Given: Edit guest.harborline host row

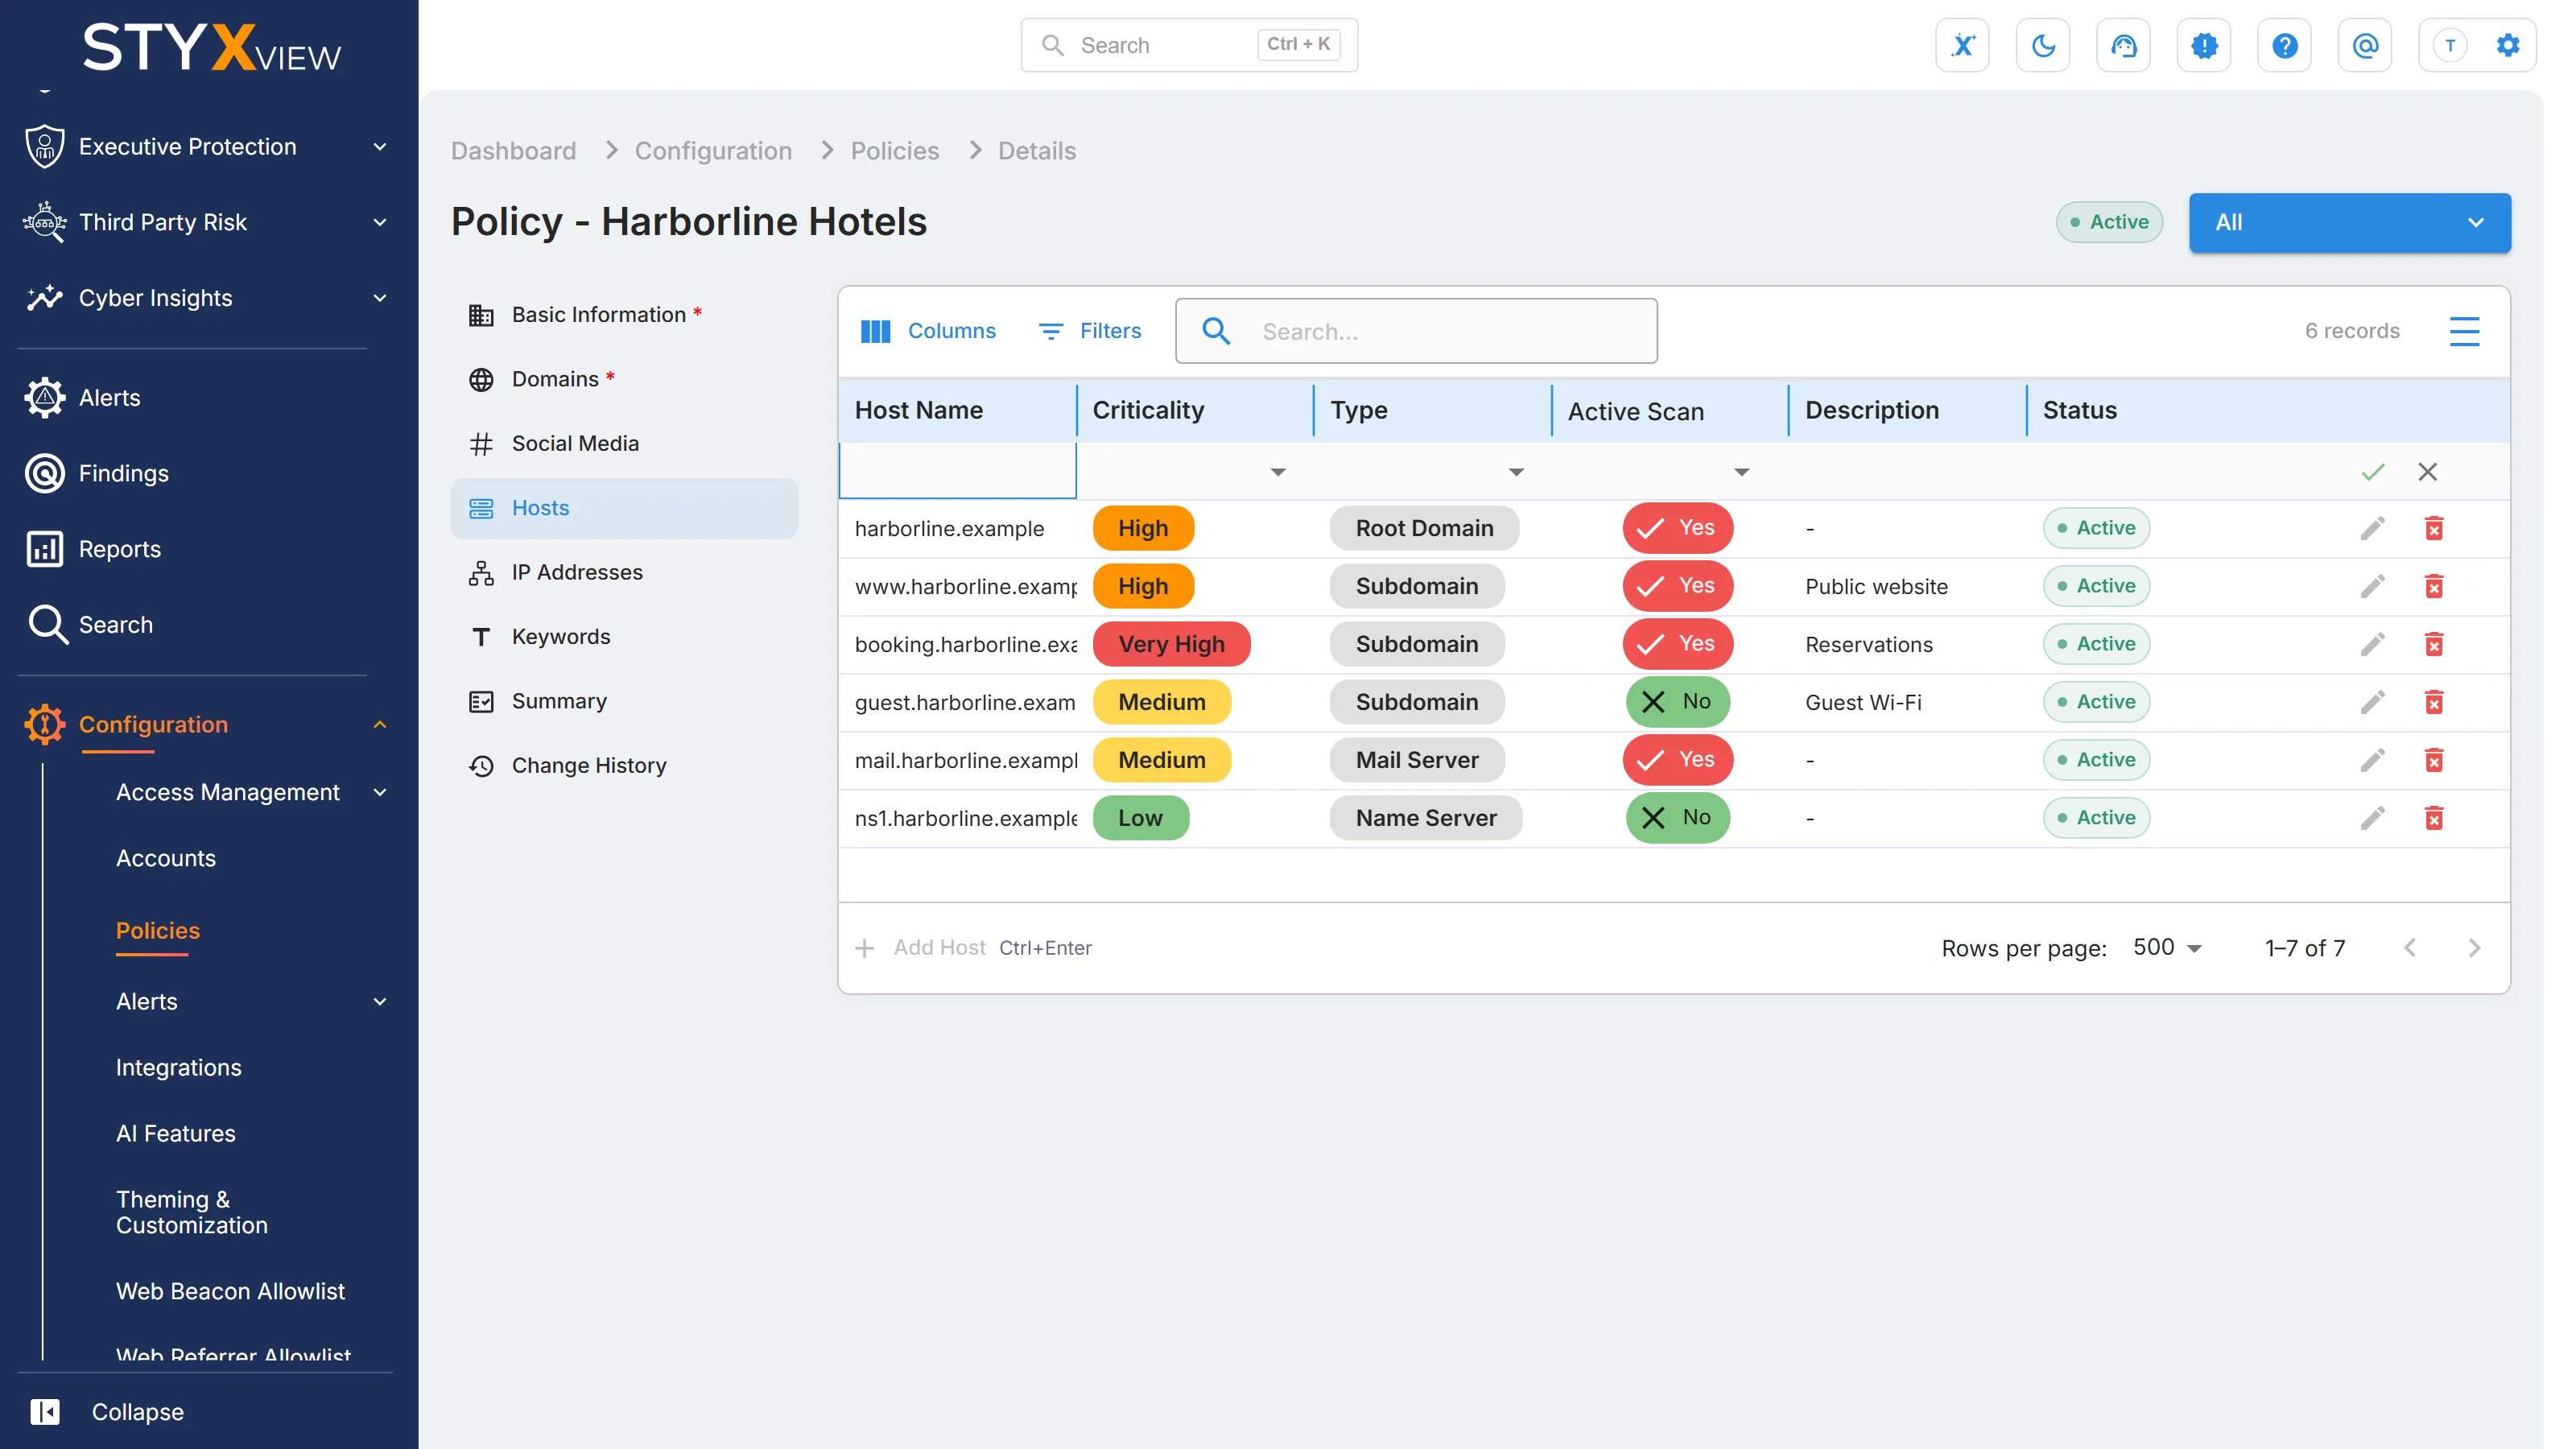Looking at the screenshot, I should 2372,702.
